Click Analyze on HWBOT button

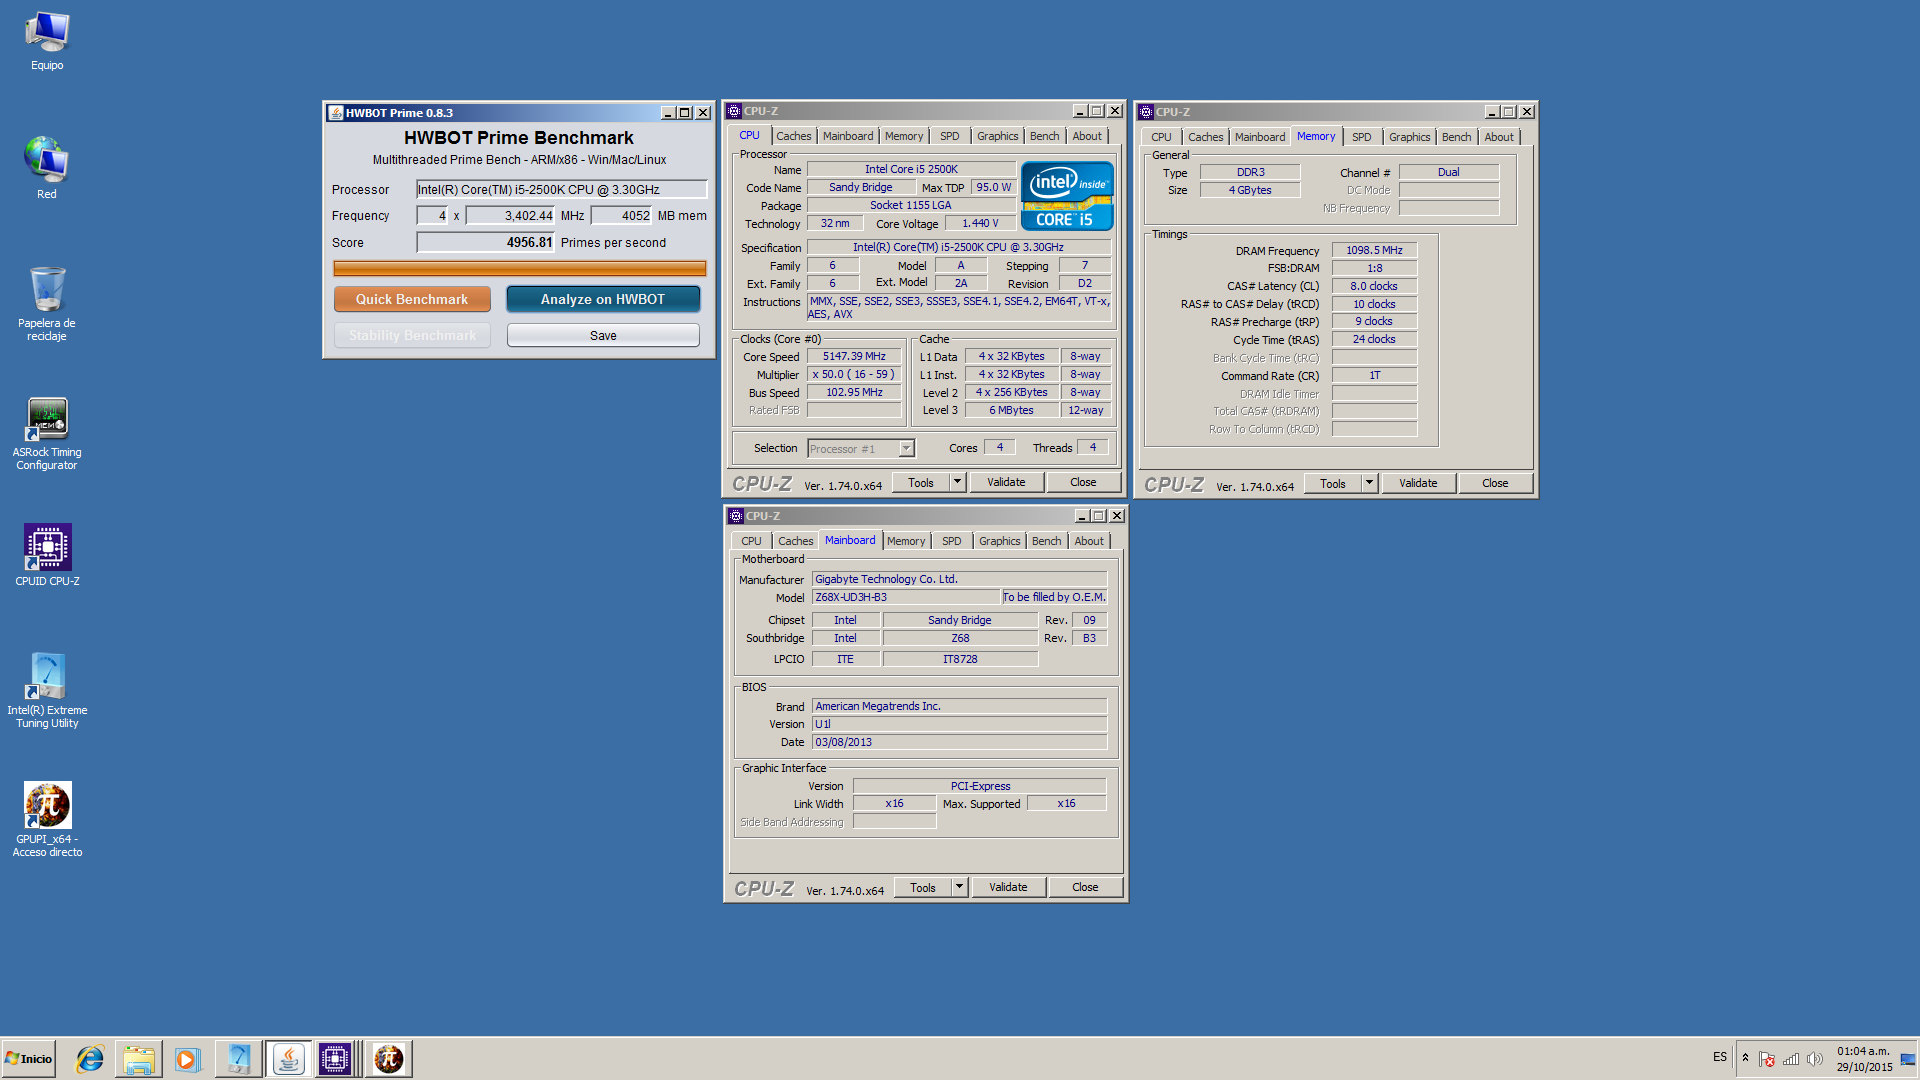tap(603, 299)
